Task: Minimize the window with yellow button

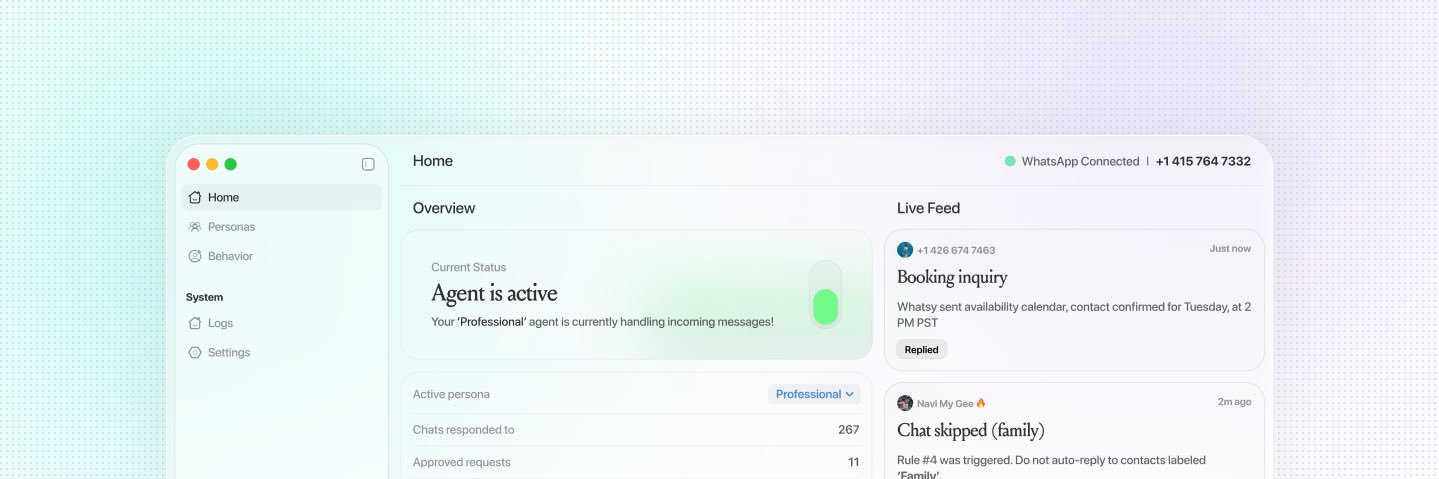Action: click(x=212, y=164)
